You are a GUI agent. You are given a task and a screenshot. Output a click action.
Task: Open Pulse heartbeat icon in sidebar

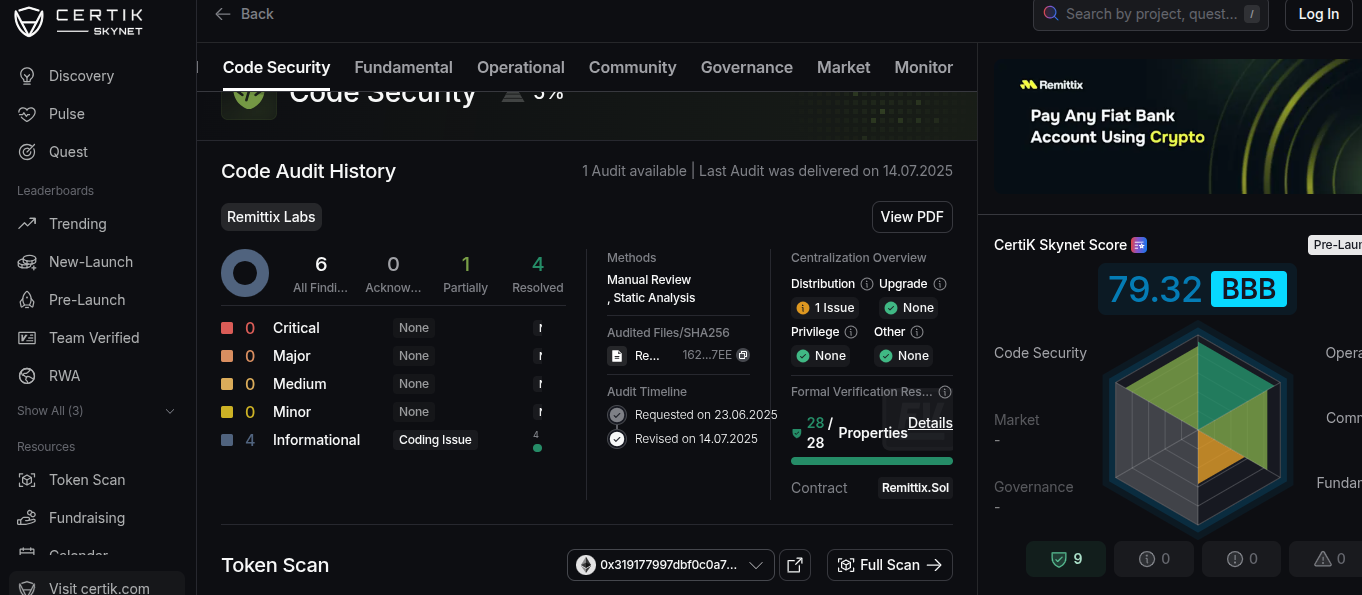(x=28, y=114)
